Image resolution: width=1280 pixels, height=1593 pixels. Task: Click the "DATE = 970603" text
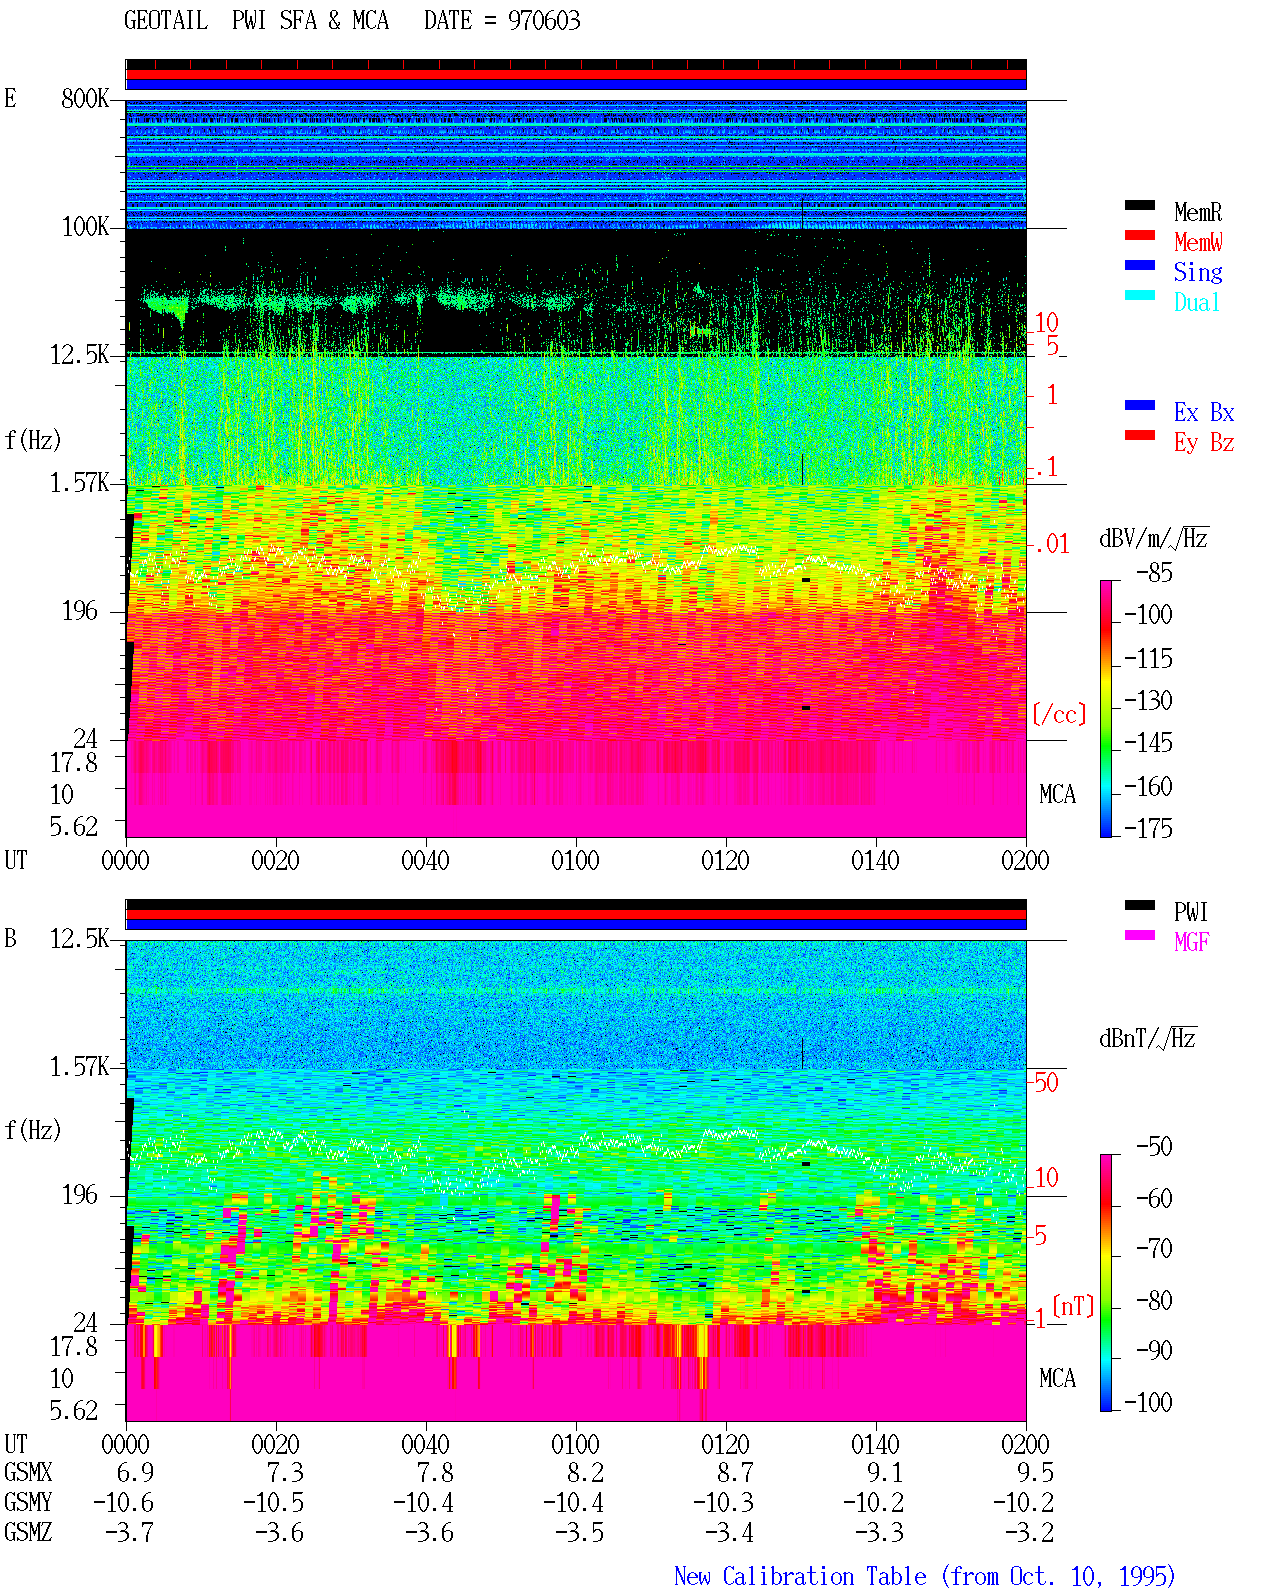point(502,21)
